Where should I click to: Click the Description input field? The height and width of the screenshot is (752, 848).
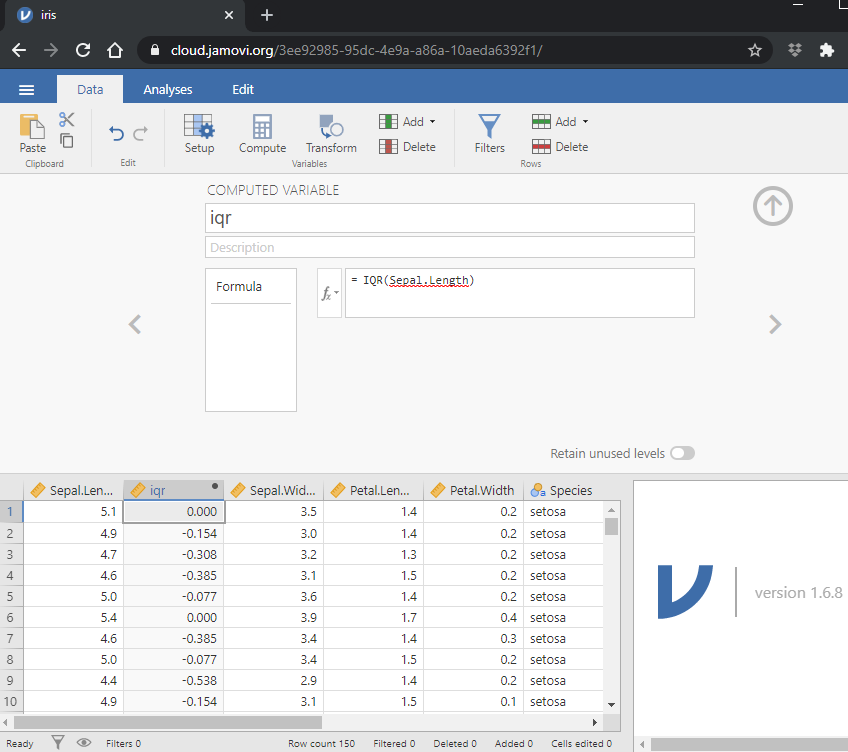449,247
